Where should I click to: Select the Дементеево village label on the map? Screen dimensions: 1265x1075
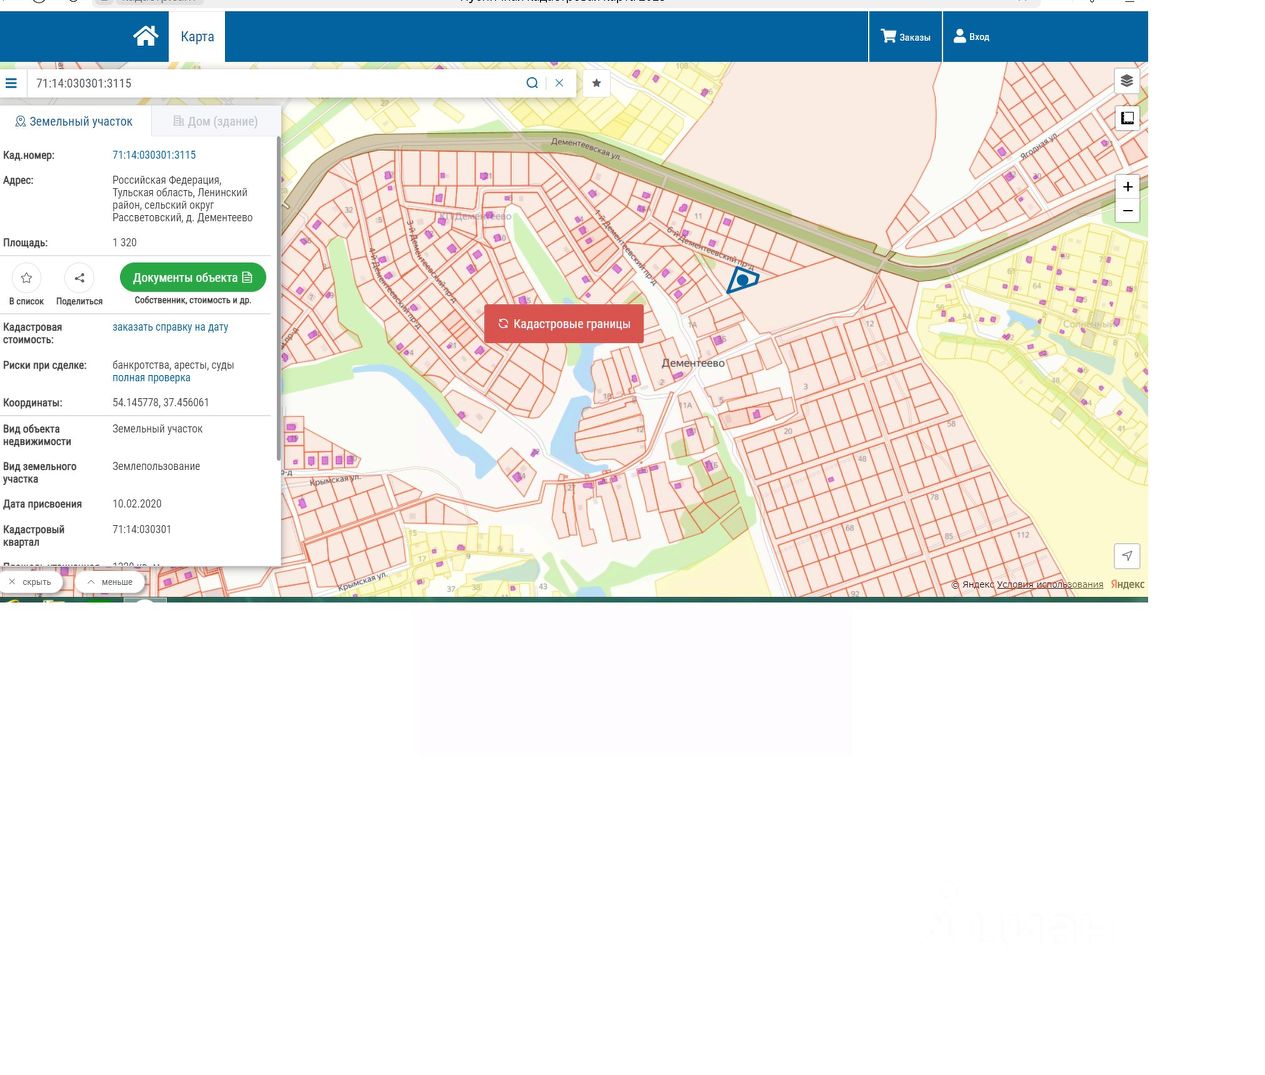pyautogui.click(x=693, y=363)
